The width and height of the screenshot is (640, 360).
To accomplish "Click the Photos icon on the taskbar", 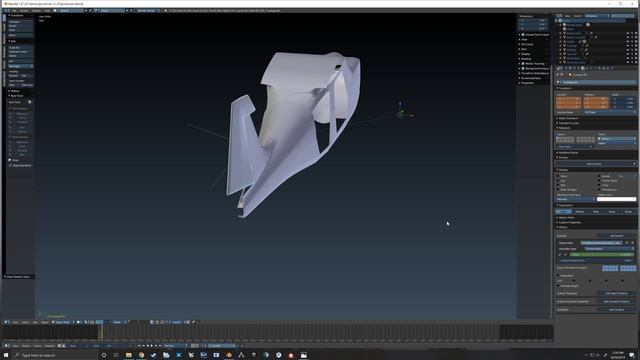I will (304, 355).
